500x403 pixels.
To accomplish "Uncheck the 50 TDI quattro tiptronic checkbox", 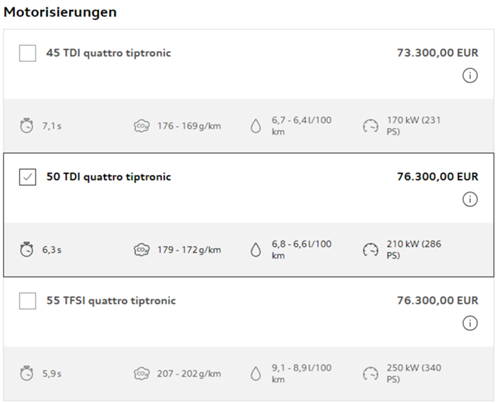I will [x=28, y=177].
